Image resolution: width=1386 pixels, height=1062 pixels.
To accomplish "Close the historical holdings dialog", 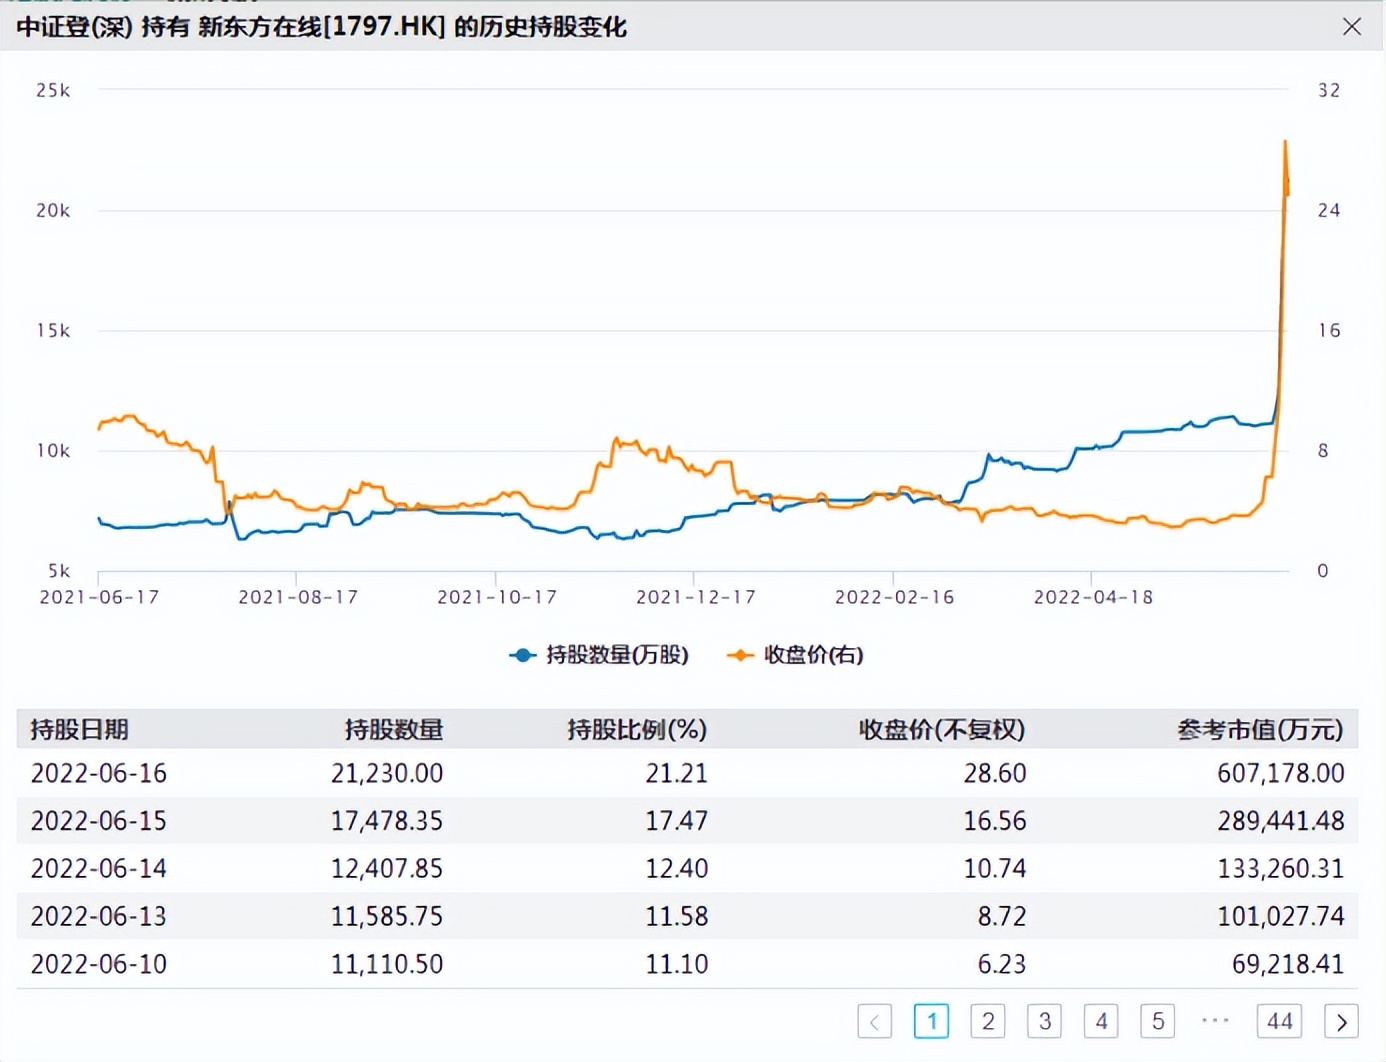I will [x=1351, y=27].
